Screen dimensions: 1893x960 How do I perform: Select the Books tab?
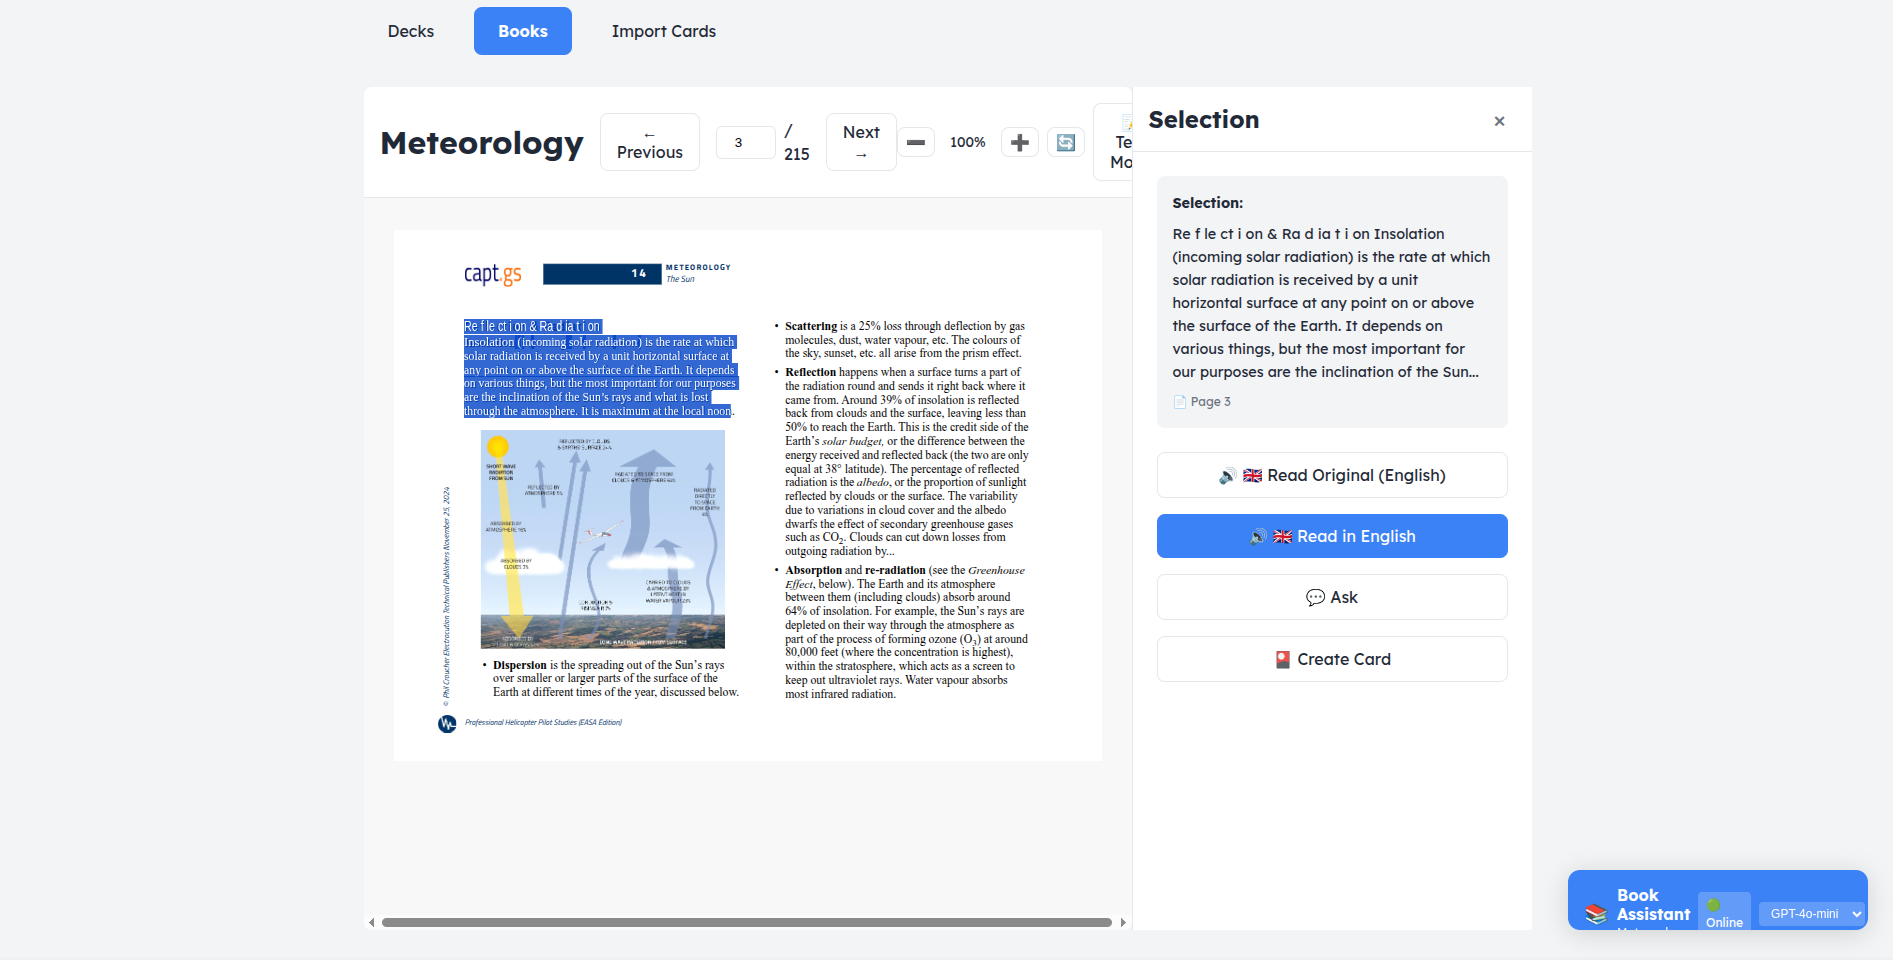tap(522, 31)
